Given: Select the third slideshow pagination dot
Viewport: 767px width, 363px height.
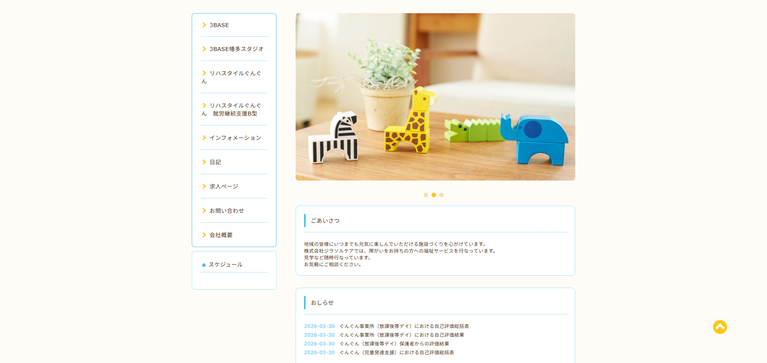Looking at the screenshot, I should (441, 195).
